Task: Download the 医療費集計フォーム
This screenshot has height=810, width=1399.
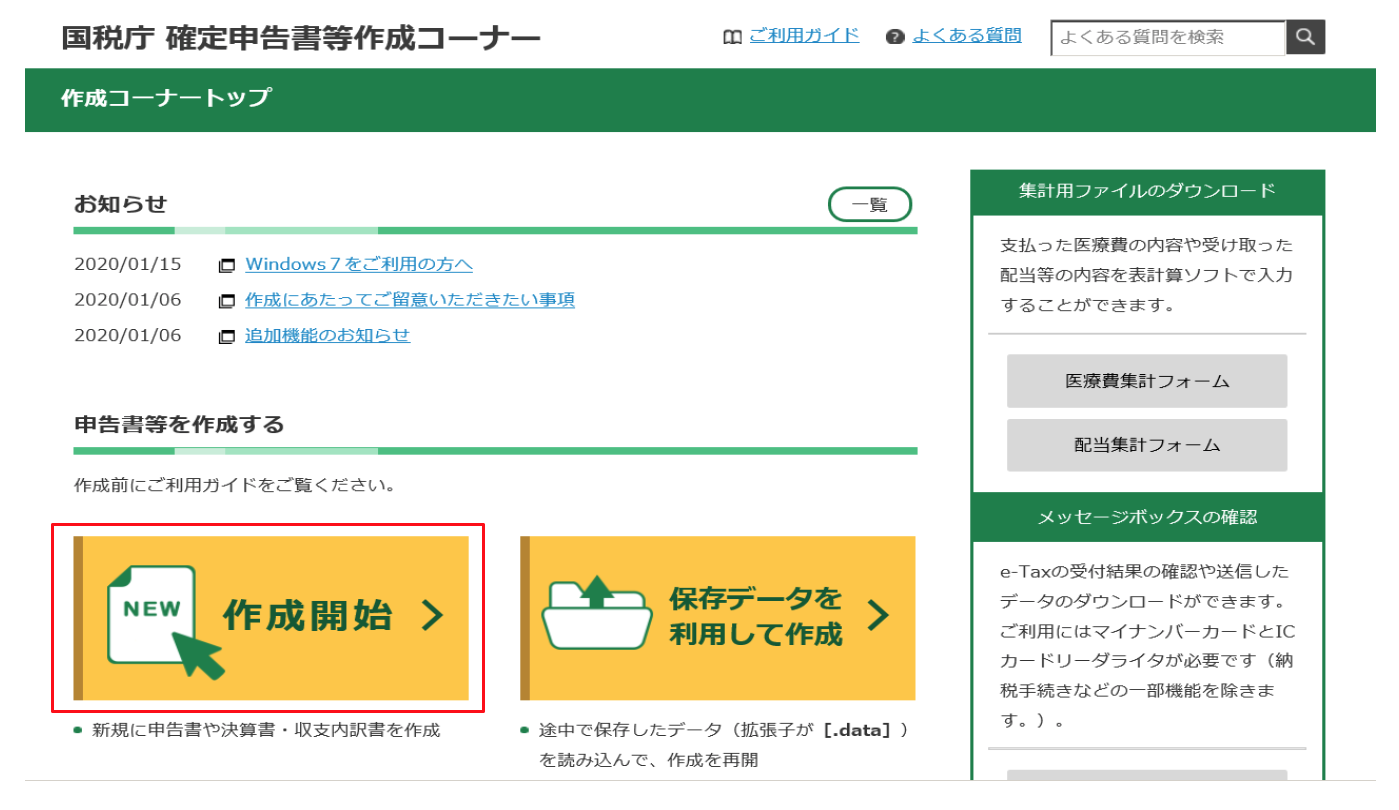Action: 1146,381
